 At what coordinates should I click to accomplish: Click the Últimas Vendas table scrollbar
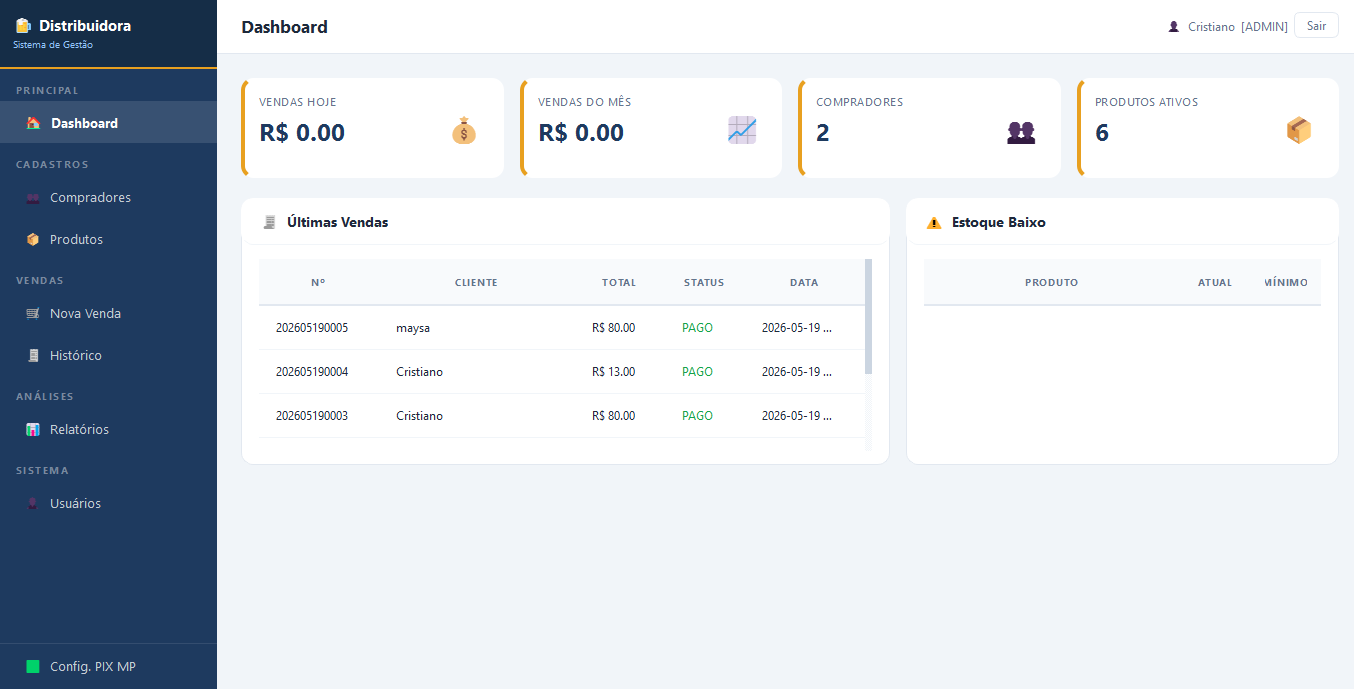[868, 316]
